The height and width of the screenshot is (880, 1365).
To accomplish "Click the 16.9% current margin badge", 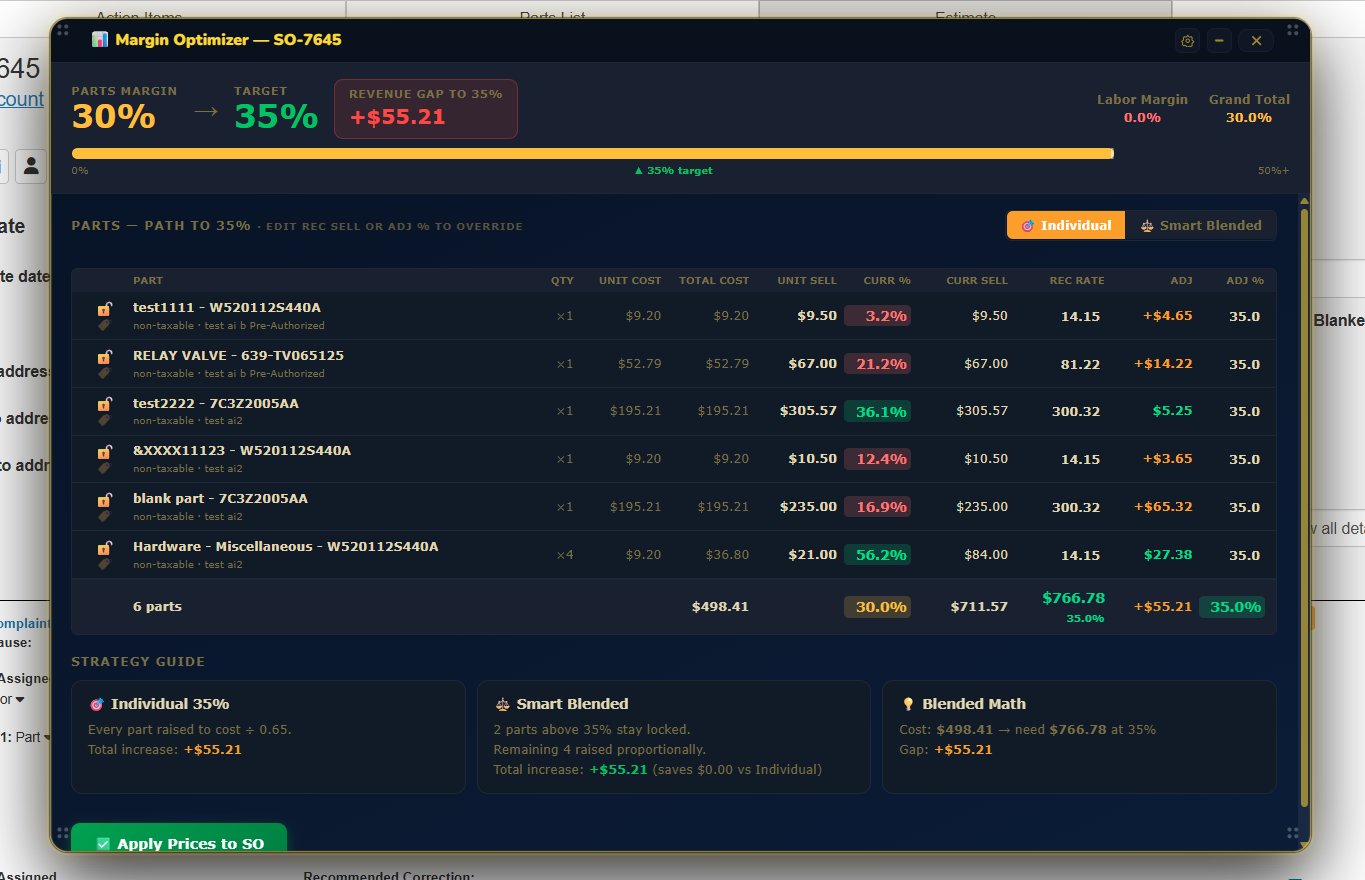I will 877,507.
